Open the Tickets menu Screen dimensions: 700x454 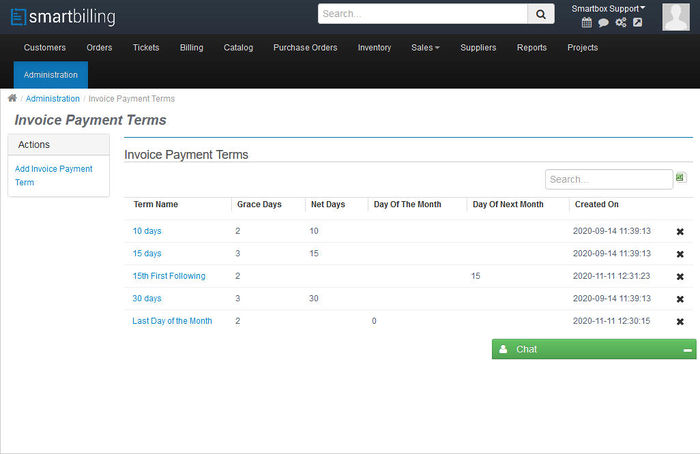pos(146,47)
